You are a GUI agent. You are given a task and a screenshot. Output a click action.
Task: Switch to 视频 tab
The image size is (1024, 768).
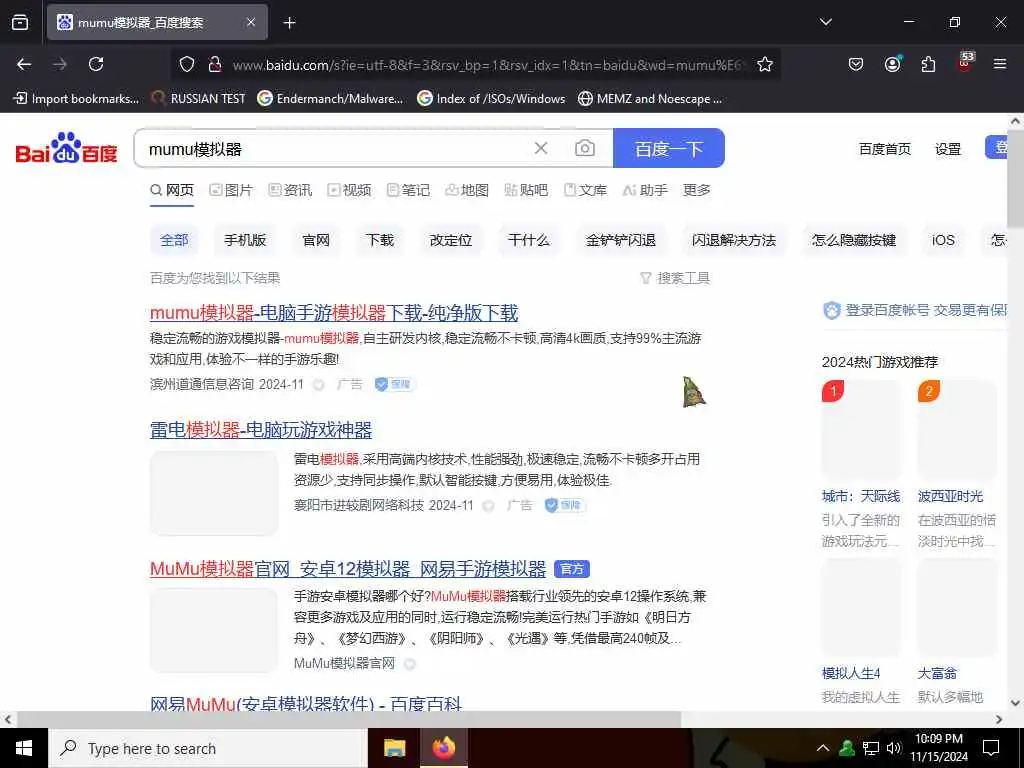[349, 190]
